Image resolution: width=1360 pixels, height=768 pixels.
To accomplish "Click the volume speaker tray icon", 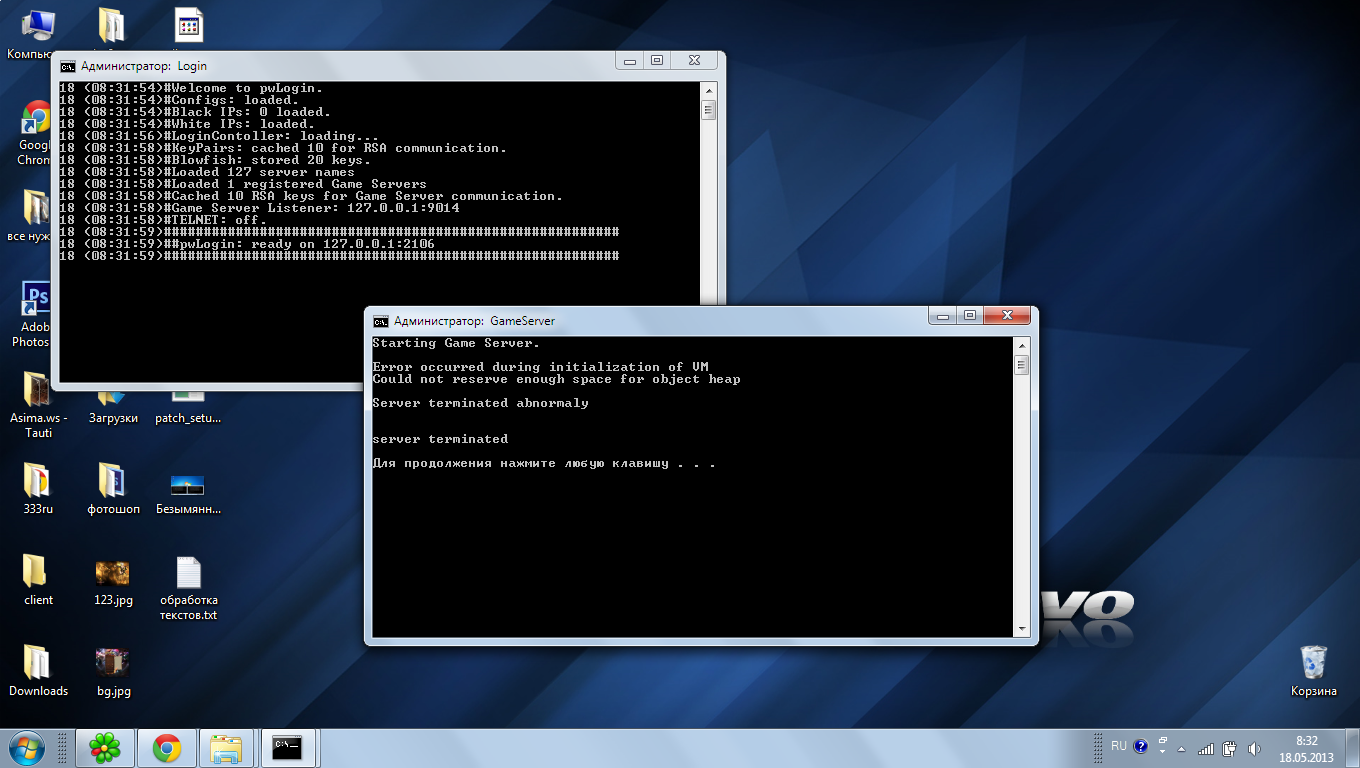I will point(1252,748).
